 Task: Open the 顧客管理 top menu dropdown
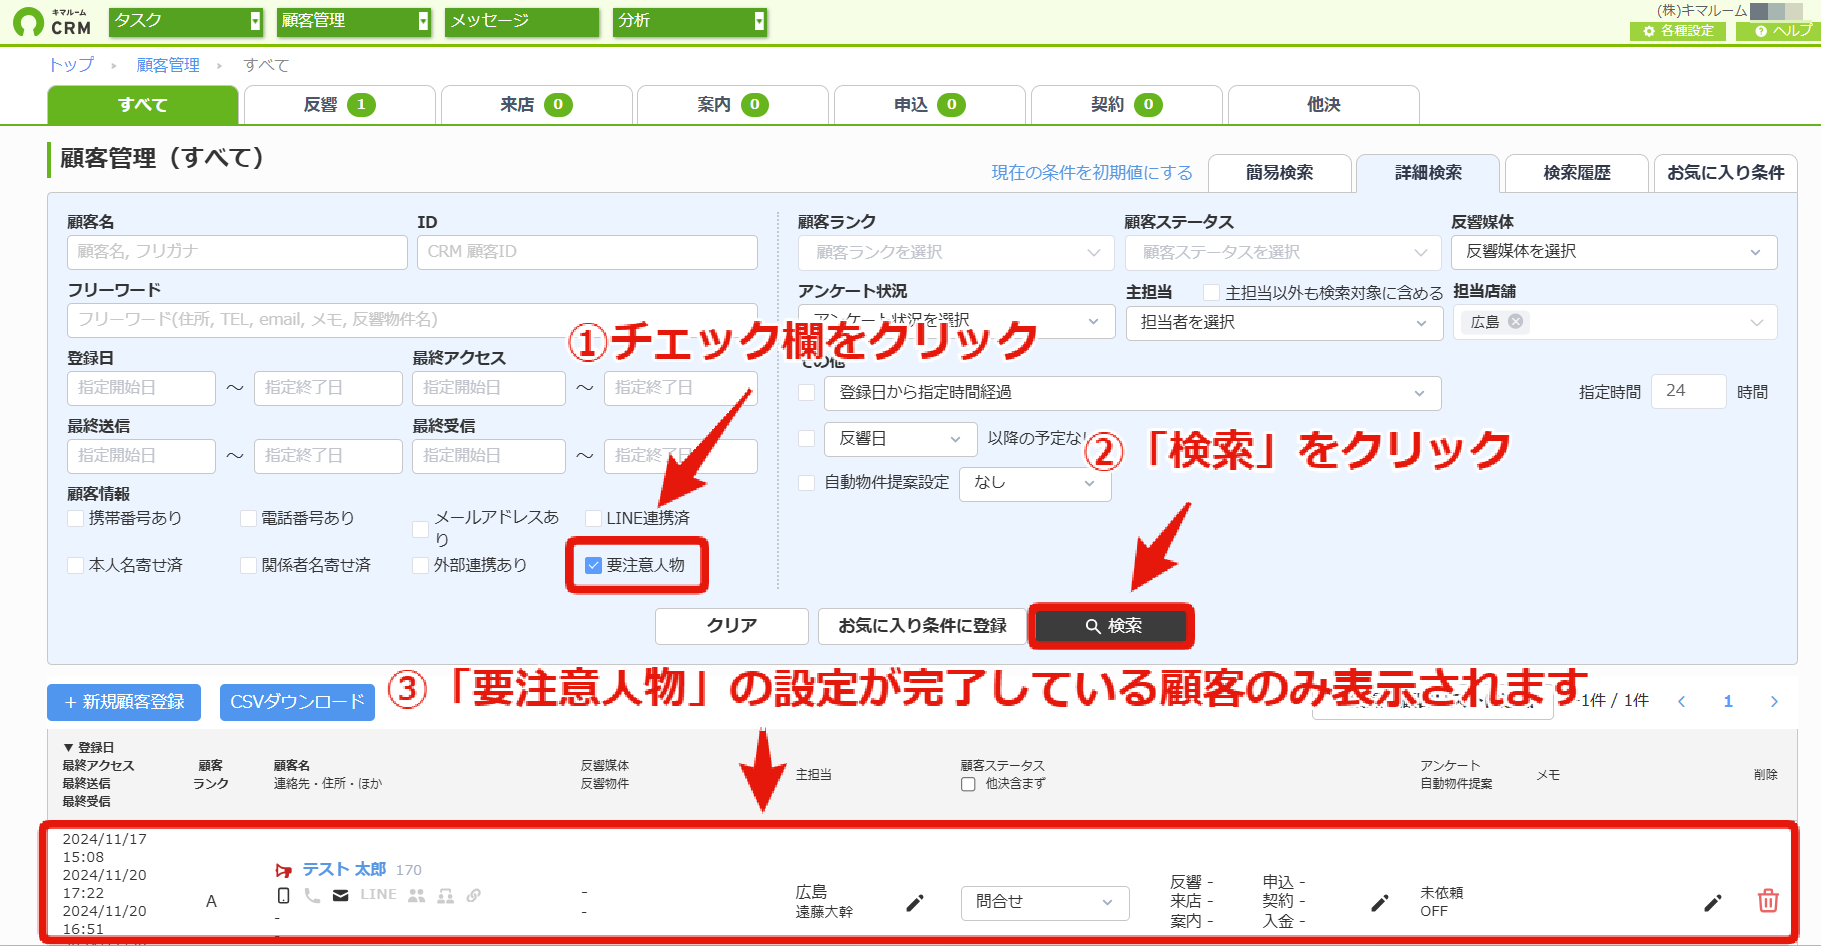[355, 21]
